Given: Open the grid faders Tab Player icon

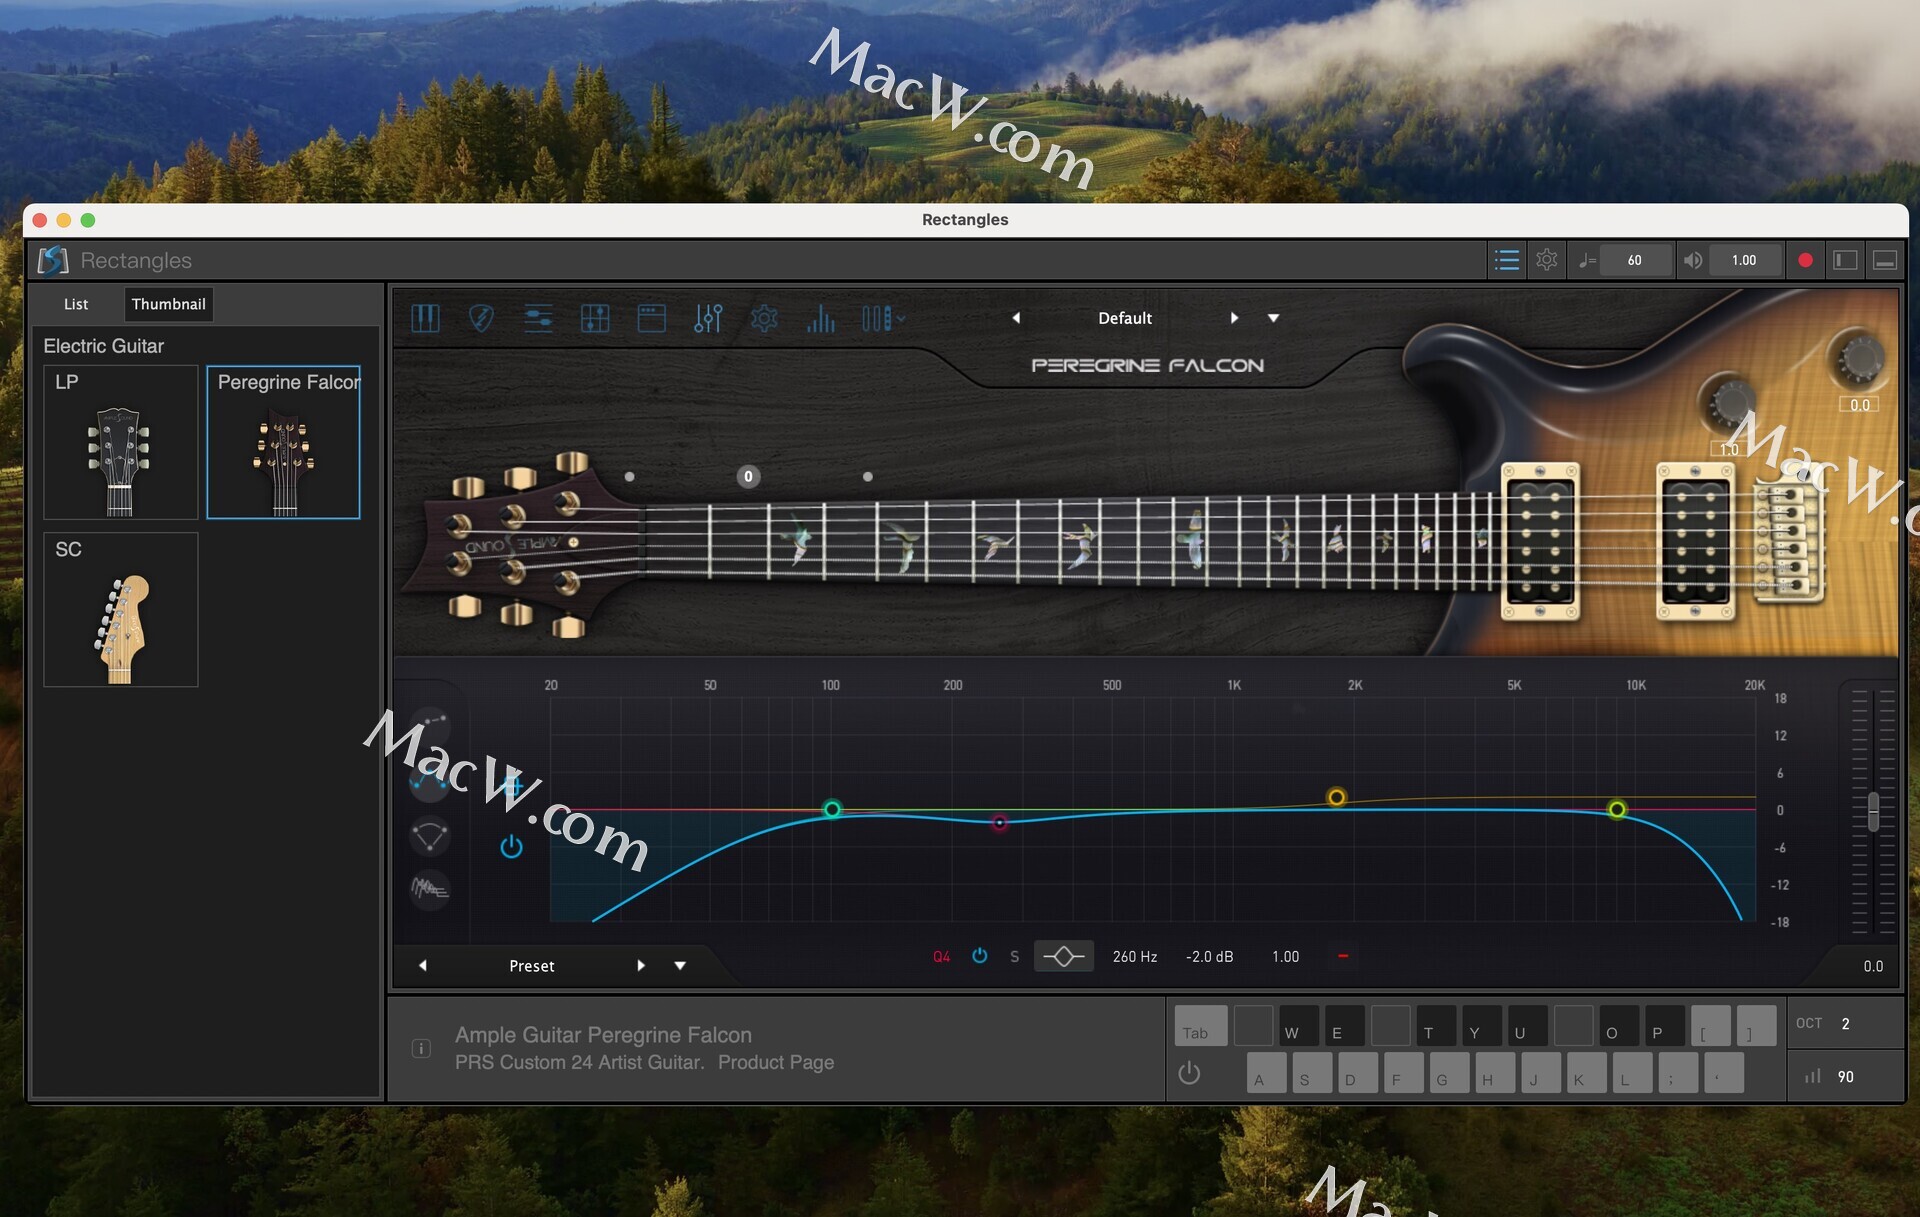Looking at the screenshot, I should [x=595, y=319].
